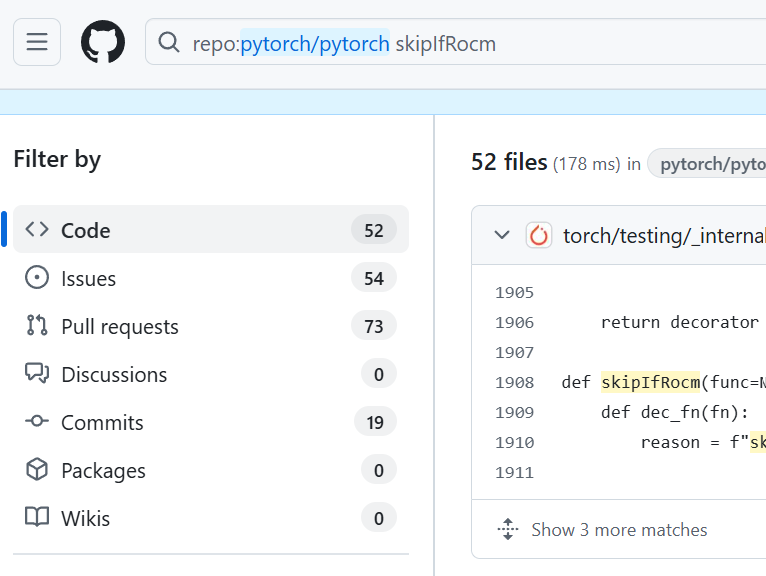Click the Discussions speech bubbles icon
The width and height of the screenshot is (766, 576).
pos(37,373)
